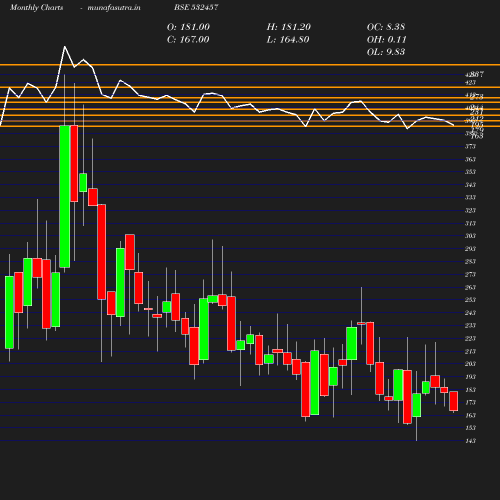Click the 233 price axis label
This screenshot has height=500, width=500.
point(470,326)
